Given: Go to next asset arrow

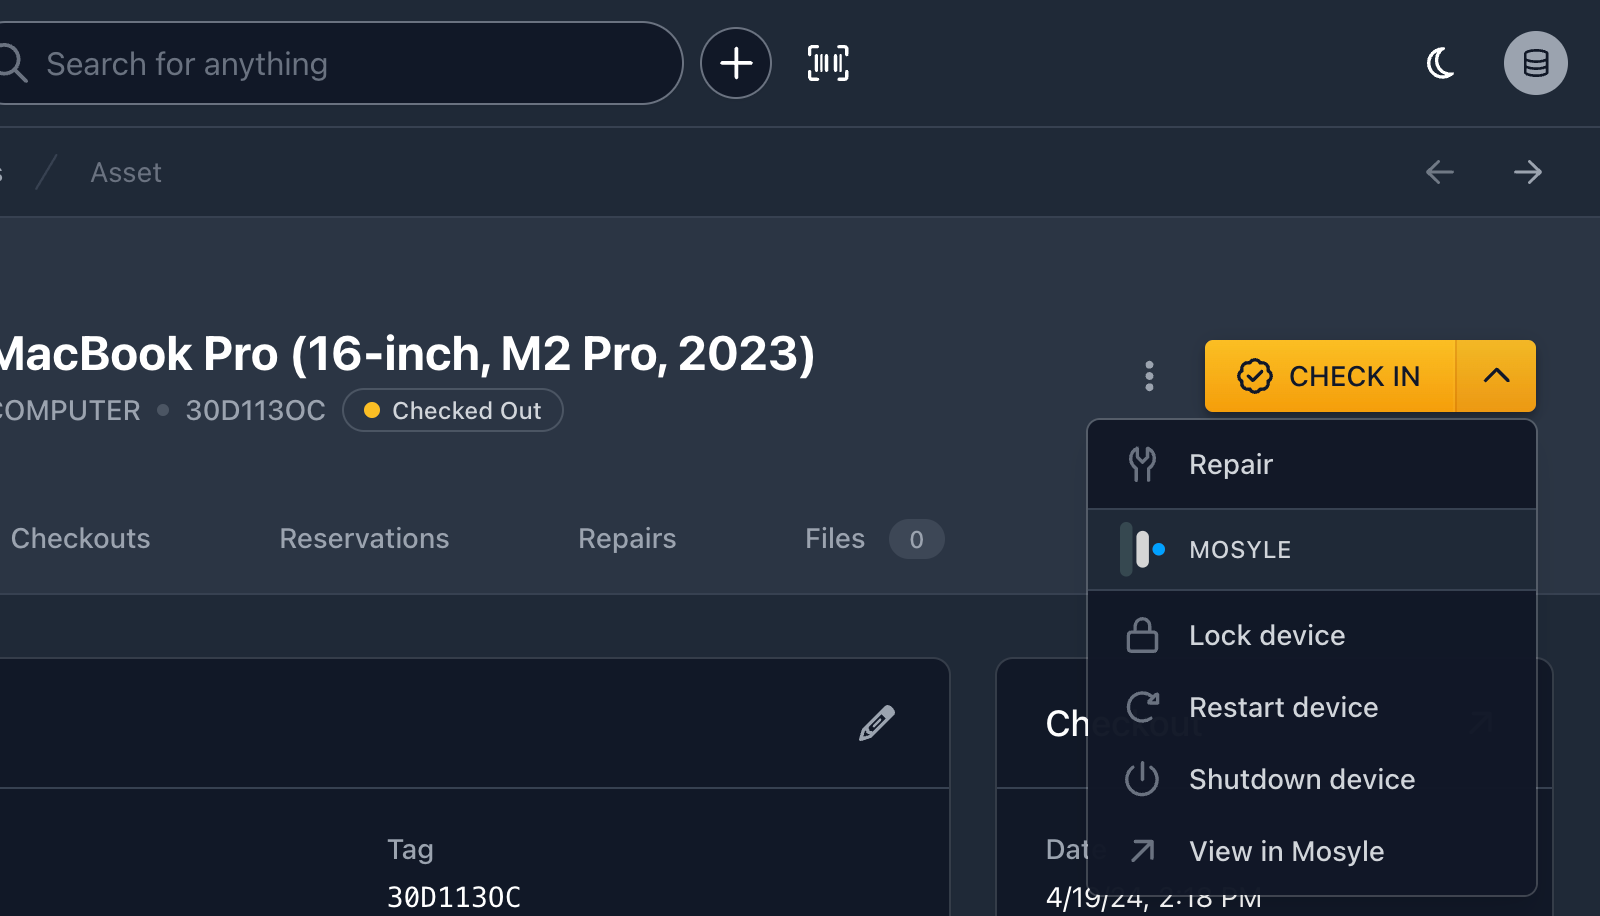Looking at the screenshot, I should click(x=1528, y=172).
